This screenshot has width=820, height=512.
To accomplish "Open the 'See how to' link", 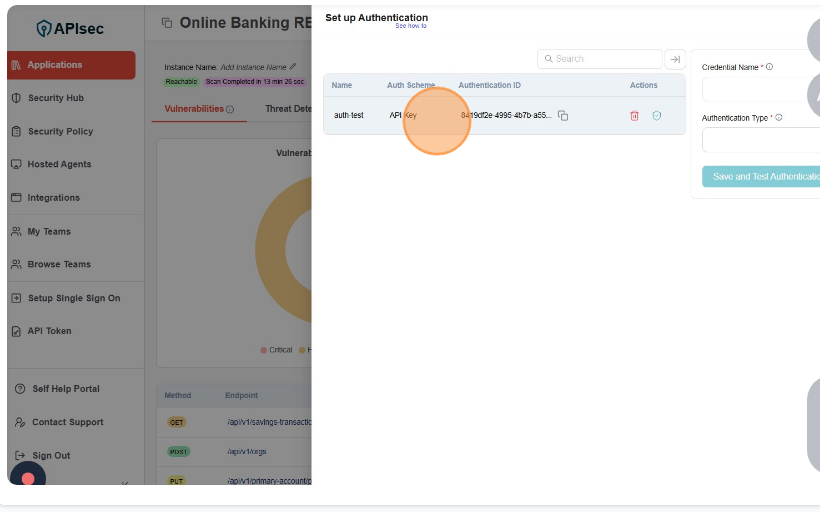I will (x=410, y=26).
